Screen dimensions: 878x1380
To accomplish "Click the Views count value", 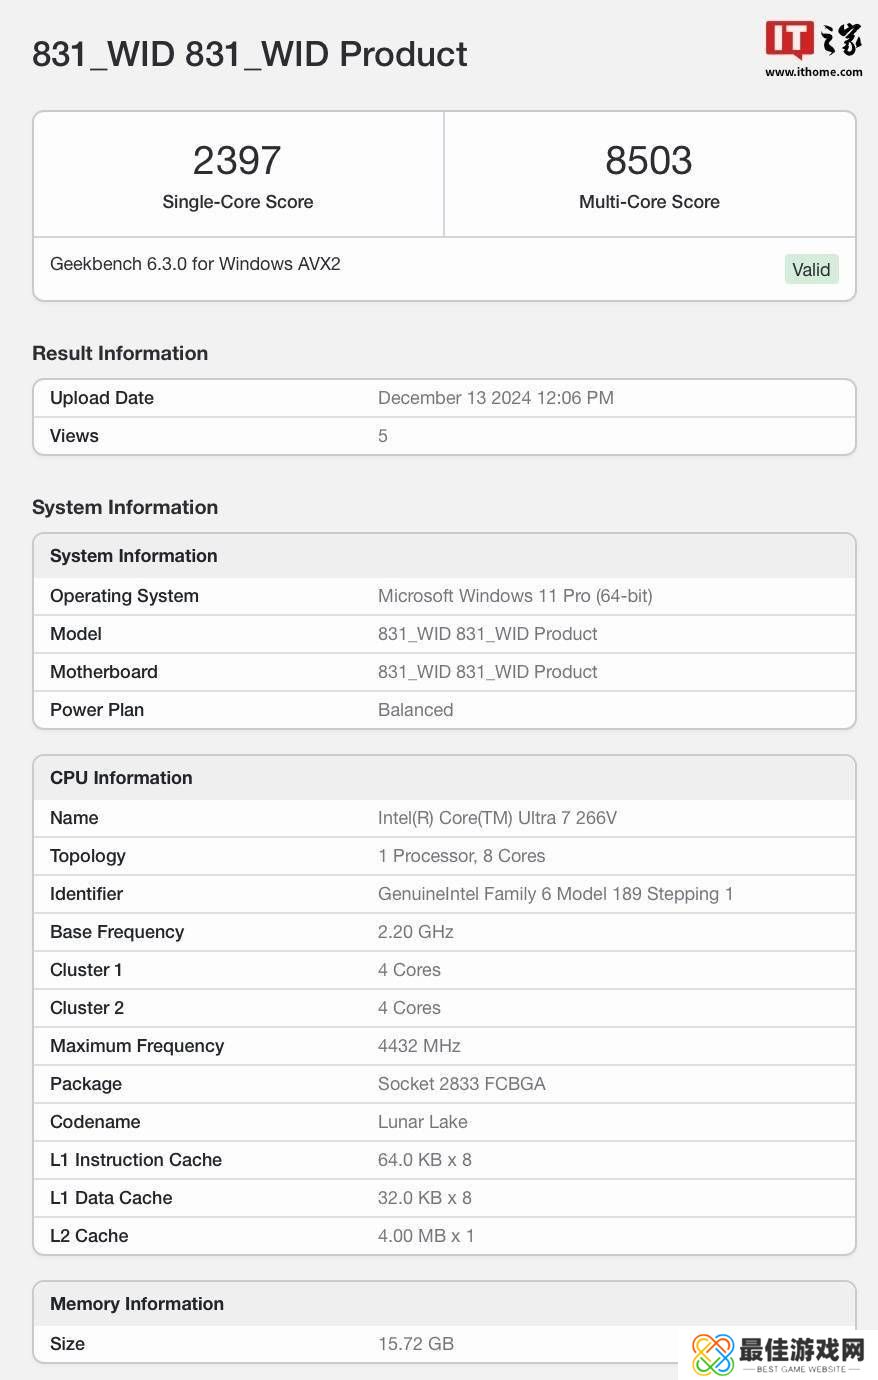I will point(383,436).
